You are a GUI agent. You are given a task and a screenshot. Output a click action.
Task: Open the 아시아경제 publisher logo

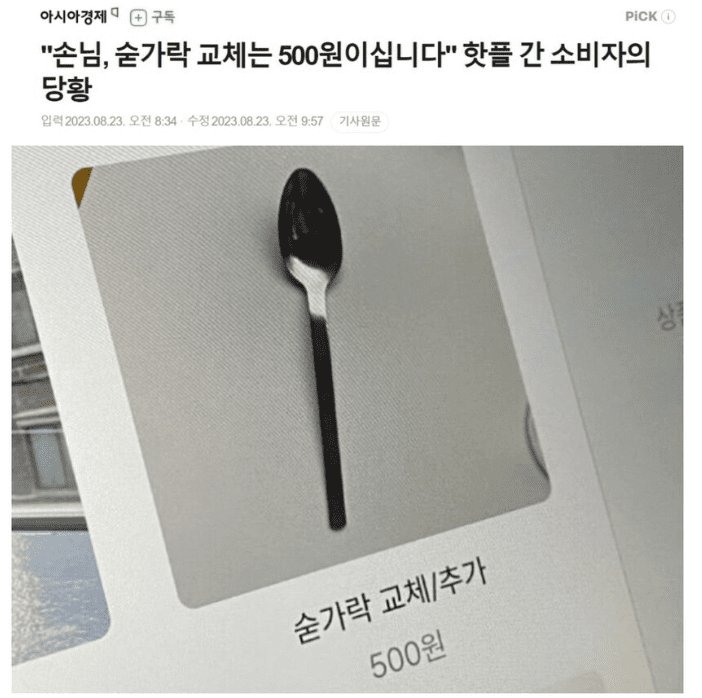pos(73,17)
